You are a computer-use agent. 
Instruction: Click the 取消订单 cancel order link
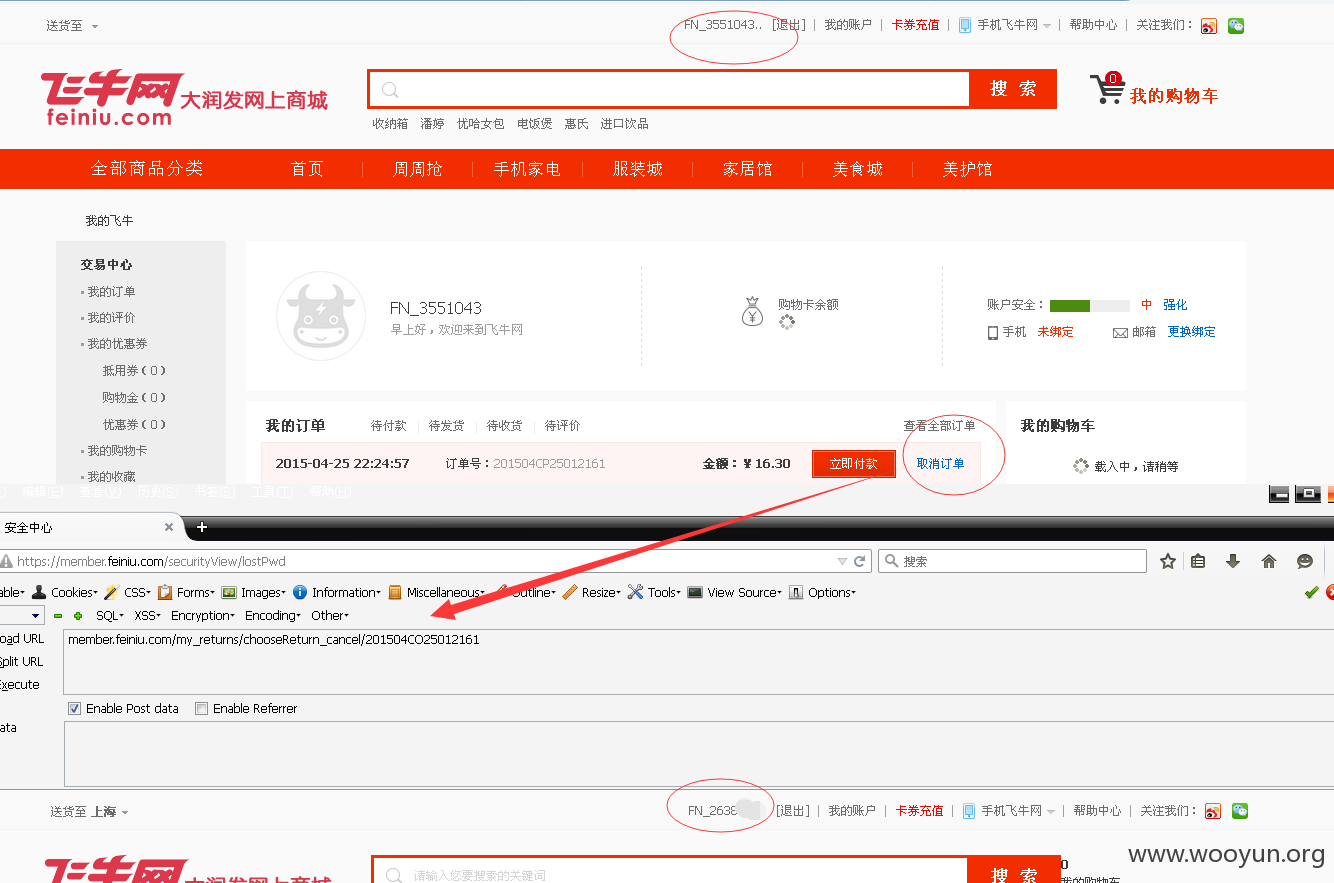coord(941,464)
